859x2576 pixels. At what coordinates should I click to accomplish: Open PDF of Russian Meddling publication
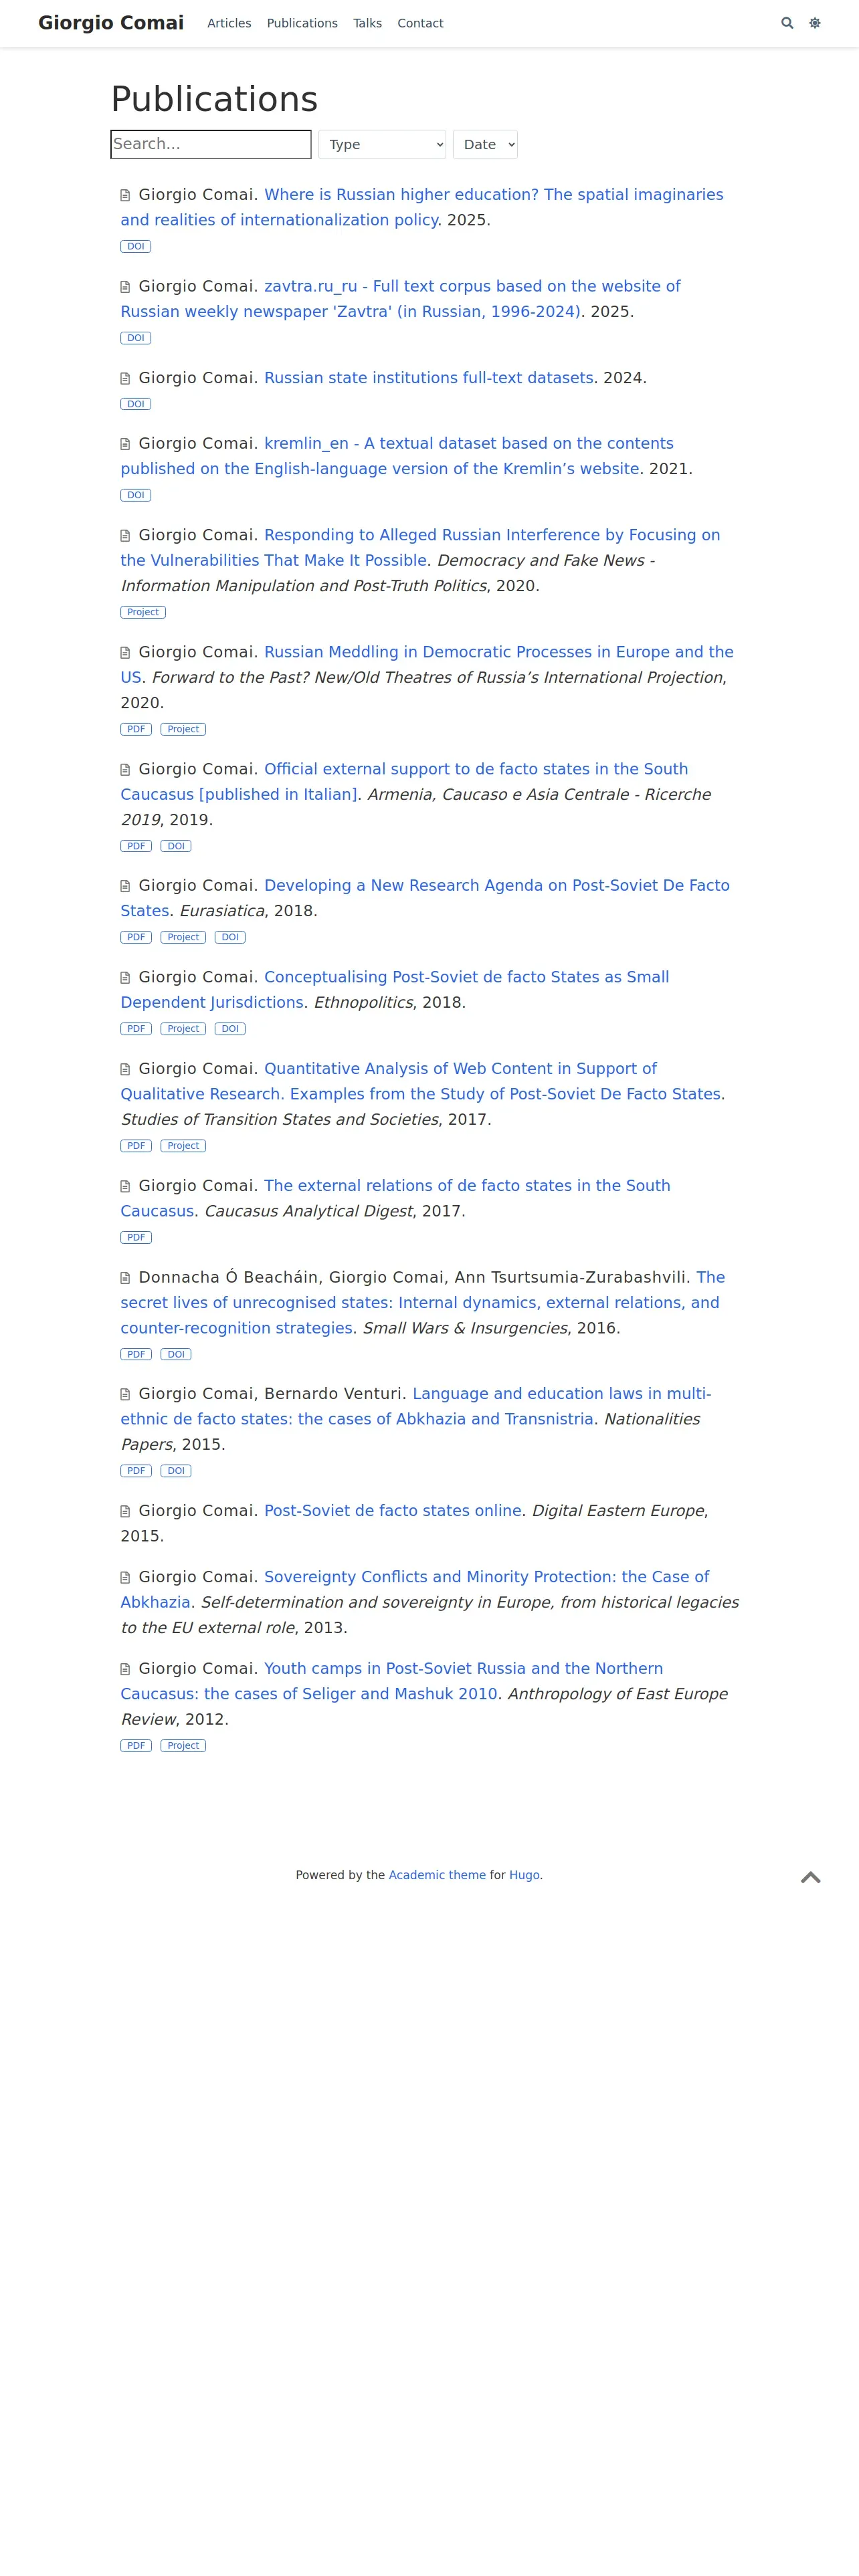tap(136, 729)
